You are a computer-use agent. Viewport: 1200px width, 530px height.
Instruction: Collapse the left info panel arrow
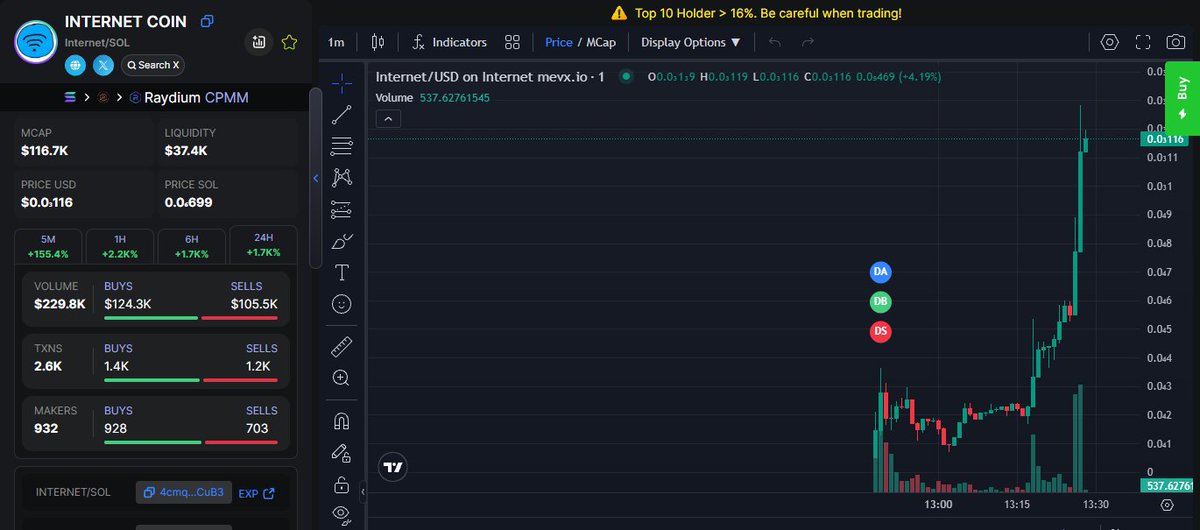tap(316, 178)
